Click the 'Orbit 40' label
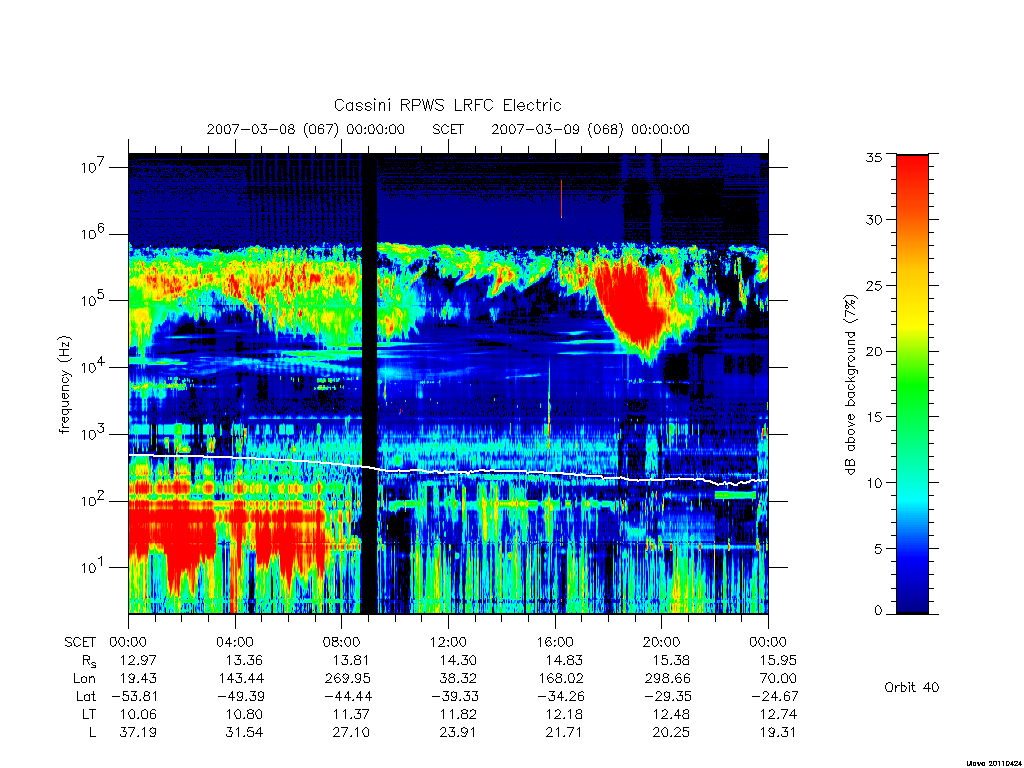The width and height of the screenshot is (1024, 768). [912, 687]
